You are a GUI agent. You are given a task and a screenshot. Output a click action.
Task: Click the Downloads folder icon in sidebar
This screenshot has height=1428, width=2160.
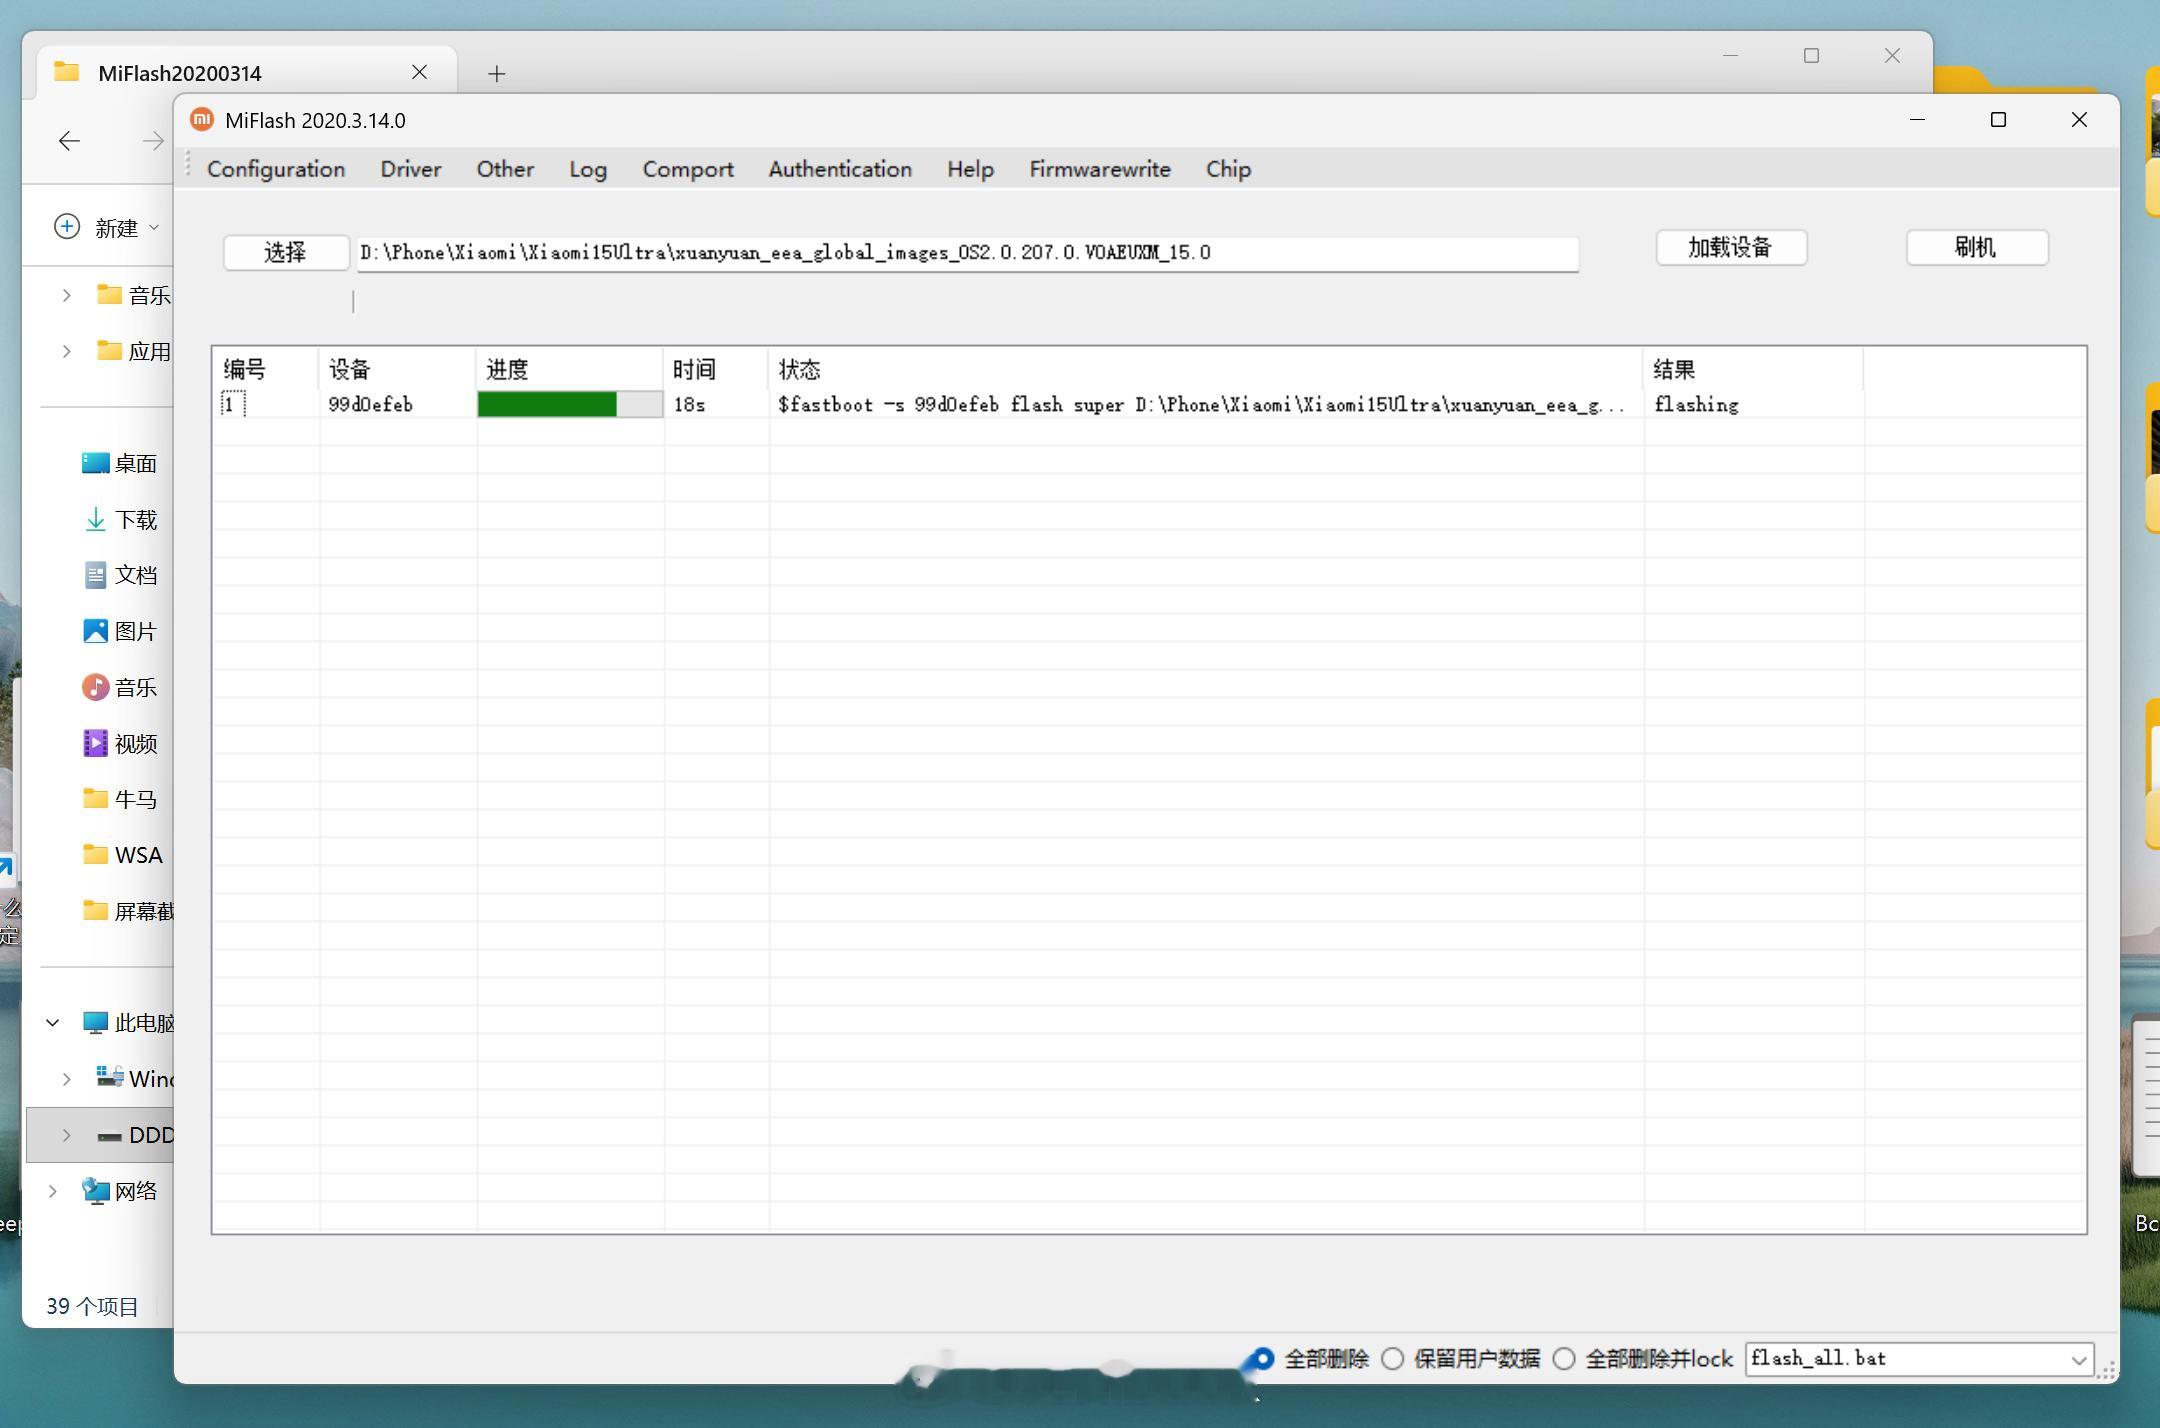tap(95, 519)
